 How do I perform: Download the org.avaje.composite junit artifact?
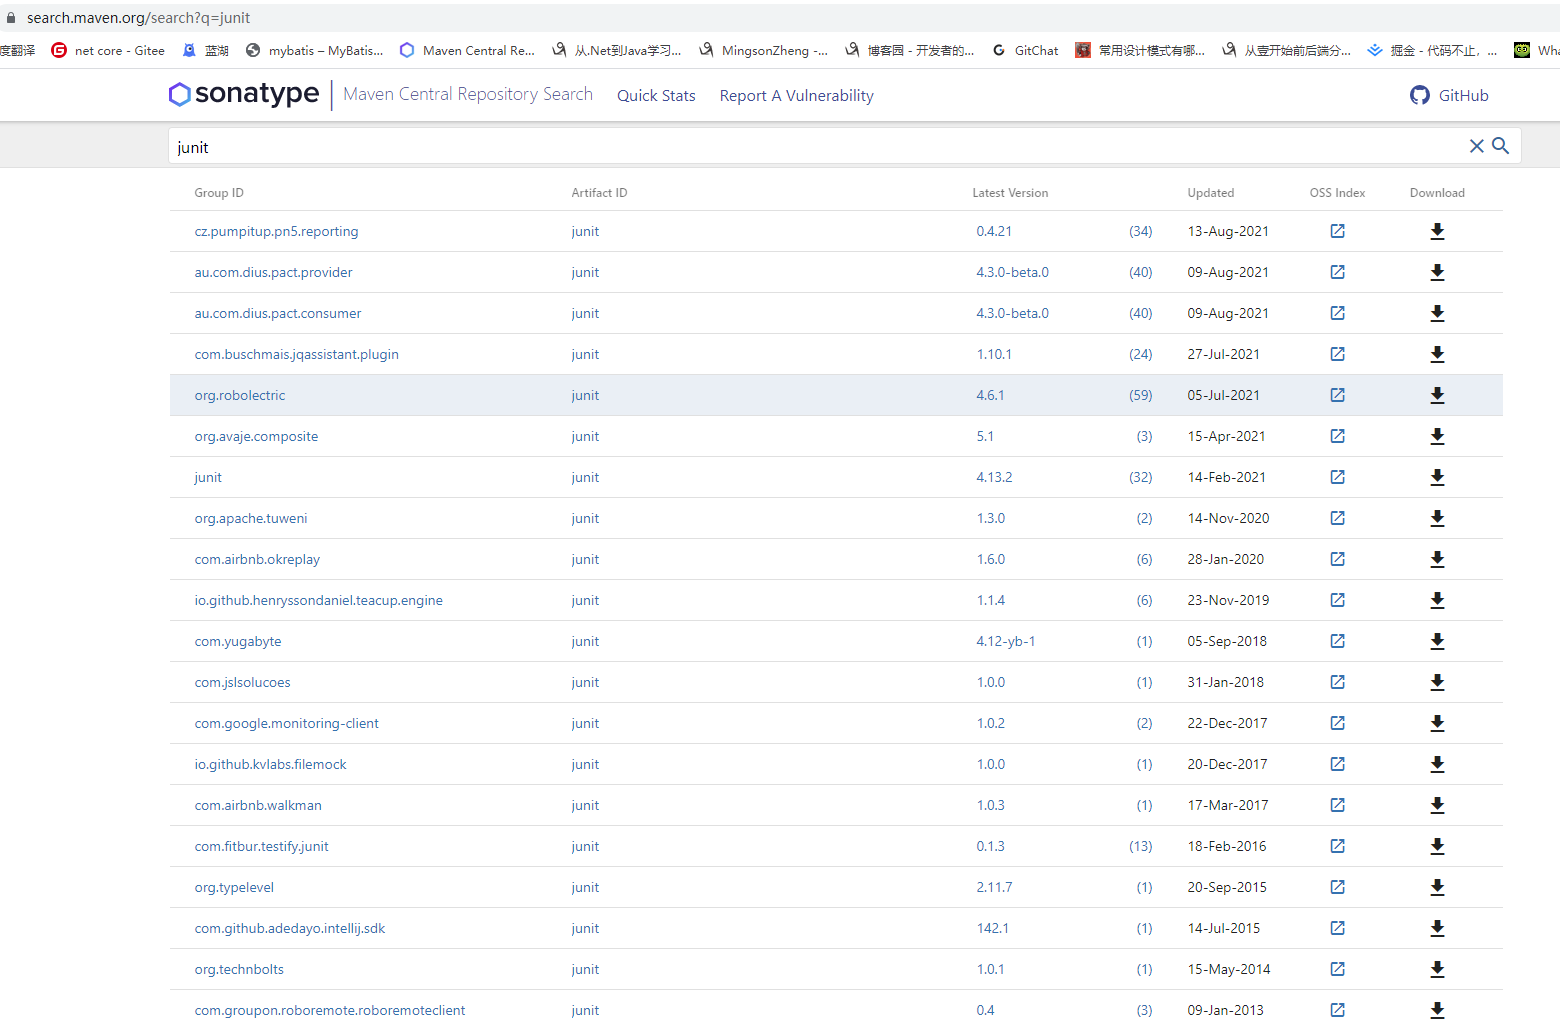(1437, 436)
